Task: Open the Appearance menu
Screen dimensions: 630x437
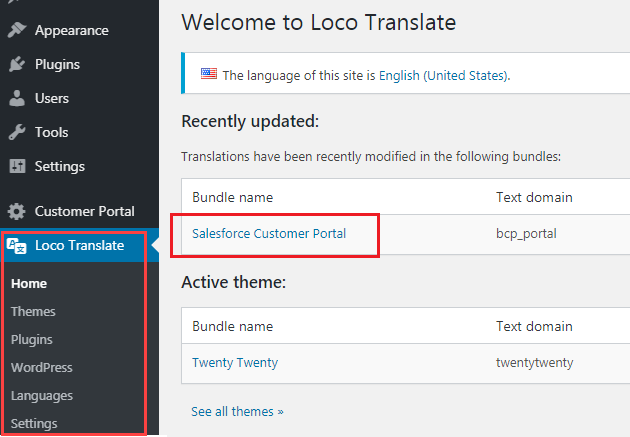Action: 73,30
